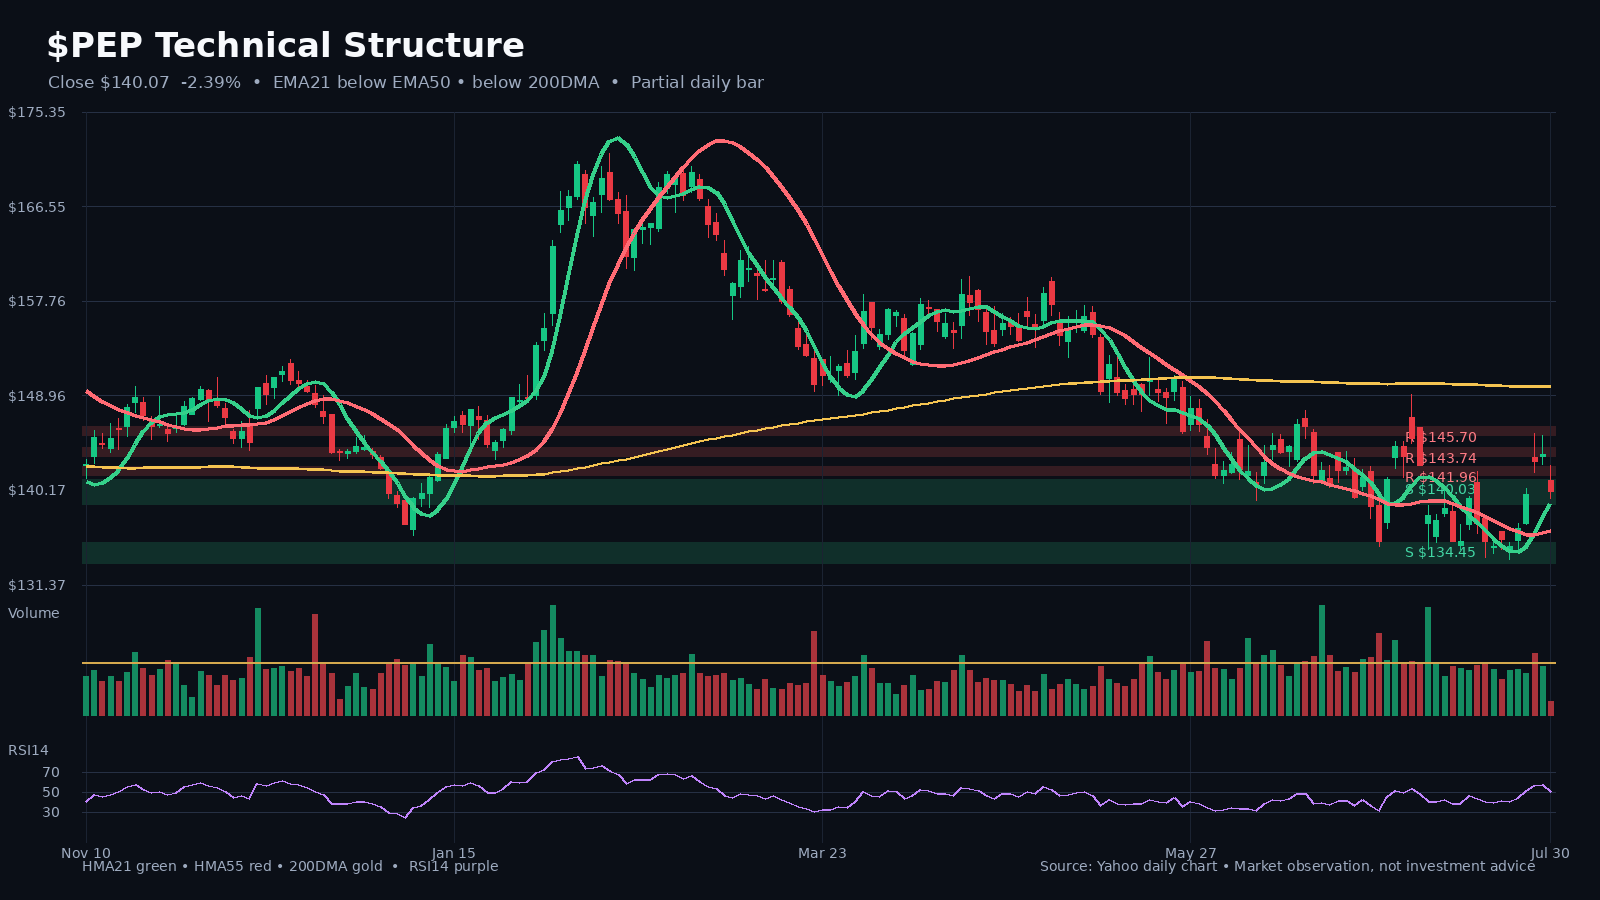Click the "Source: Yahoo daily chart" credit
This screenshot has width=1600, height=900.
click(x=1128, y=866)
